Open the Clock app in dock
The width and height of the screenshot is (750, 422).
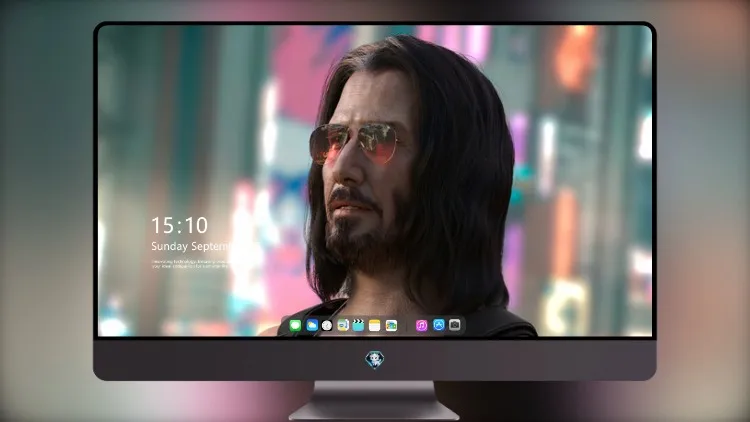tap(327, 326)
